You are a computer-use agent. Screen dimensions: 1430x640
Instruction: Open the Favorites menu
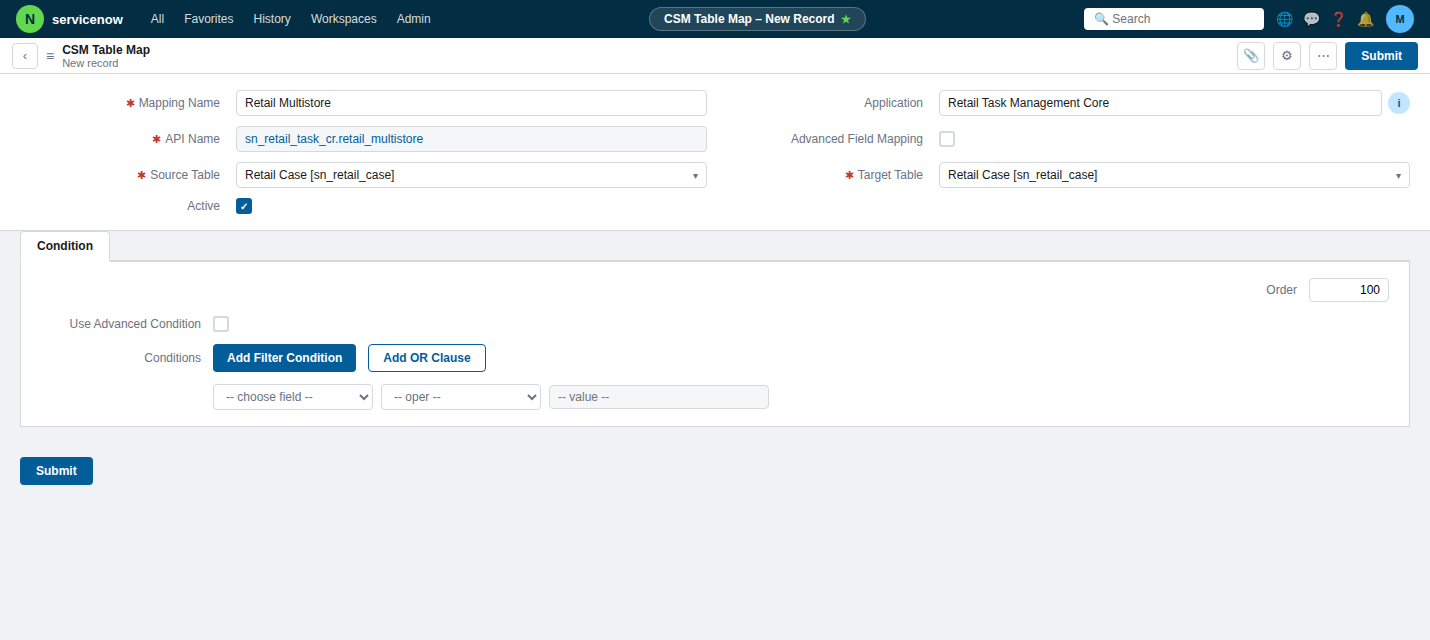[209, 19]
